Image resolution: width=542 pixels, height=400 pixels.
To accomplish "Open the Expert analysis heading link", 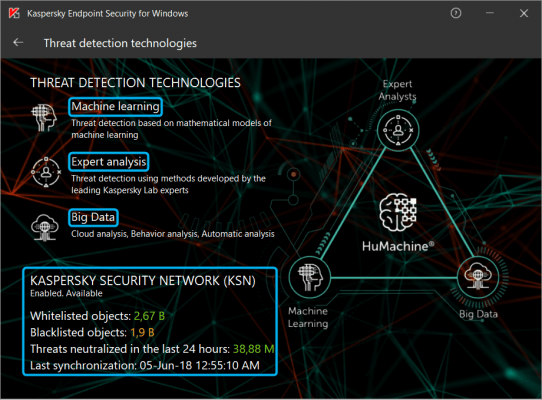I will (109, 162).
